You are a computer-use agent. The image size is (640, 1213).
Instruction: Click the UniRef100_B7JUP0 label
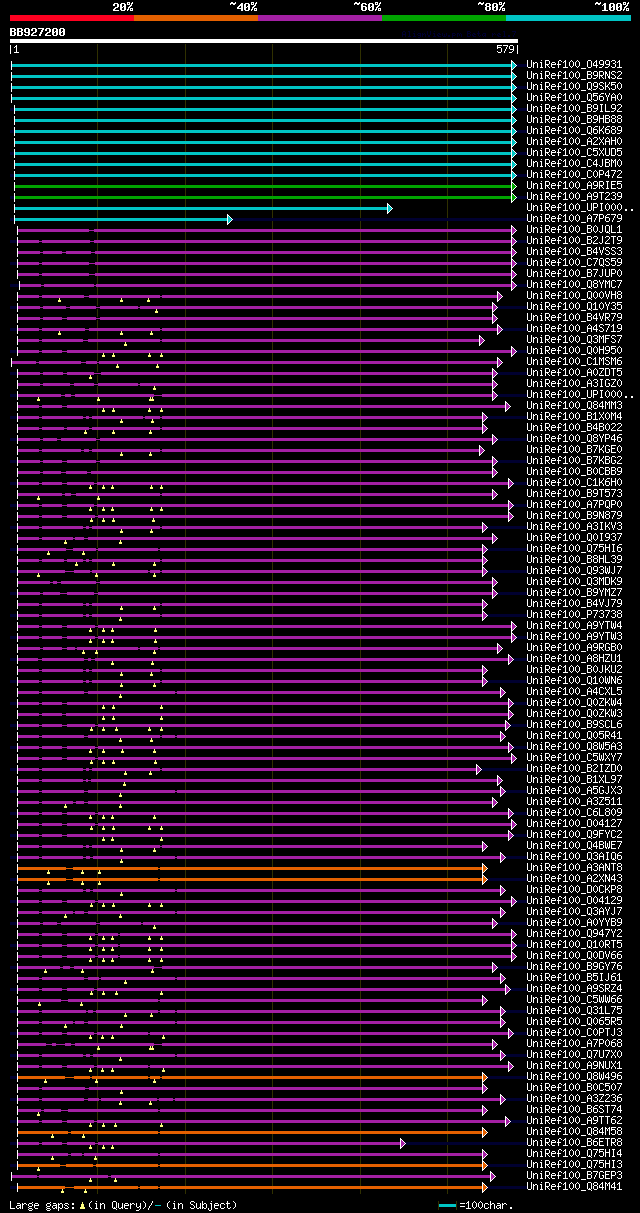click(574, 273)
